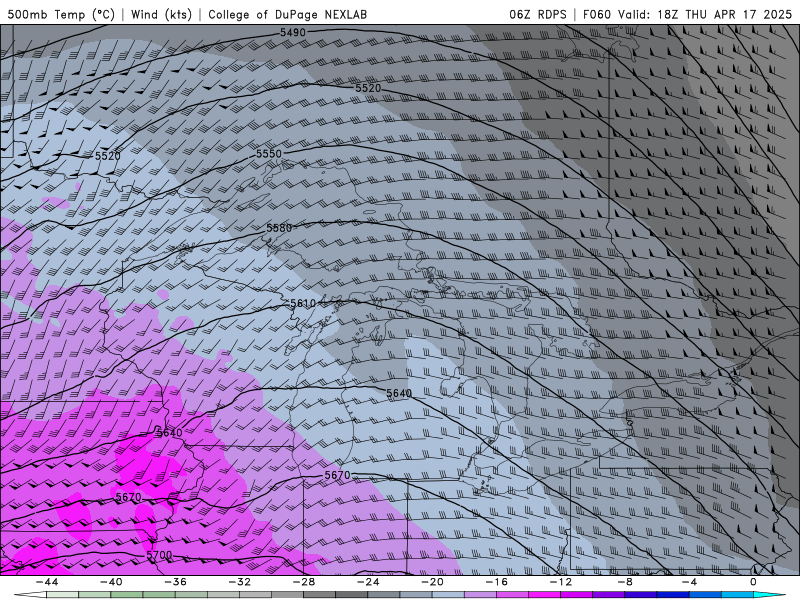Screen dimensions: 800x600
Task: Click the 5490 height contour label
Action: (293, 33)
